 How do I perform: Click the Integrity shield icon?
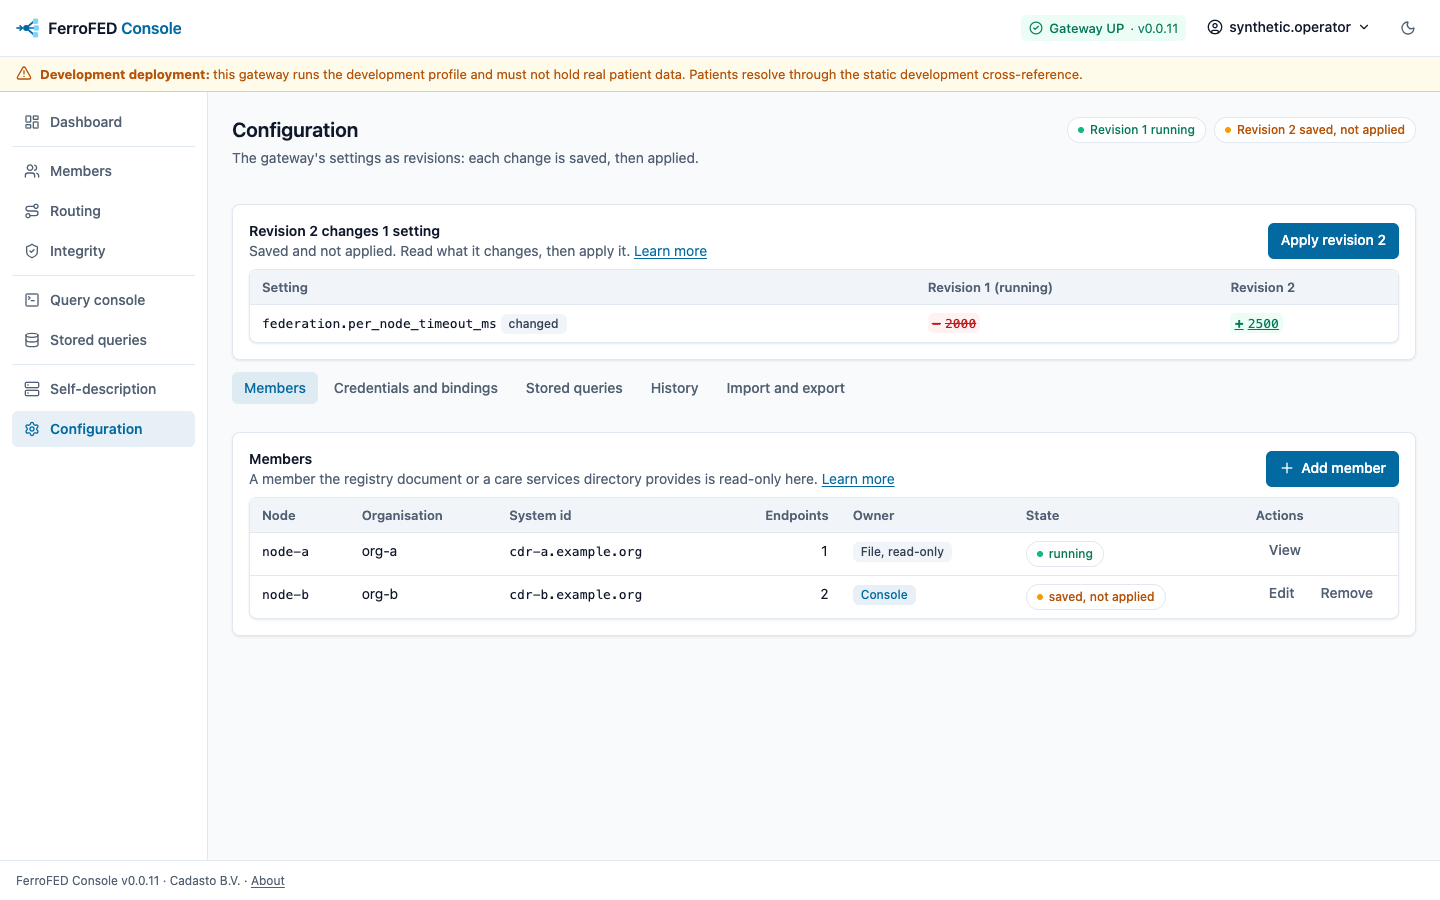[x=32, y=251]
